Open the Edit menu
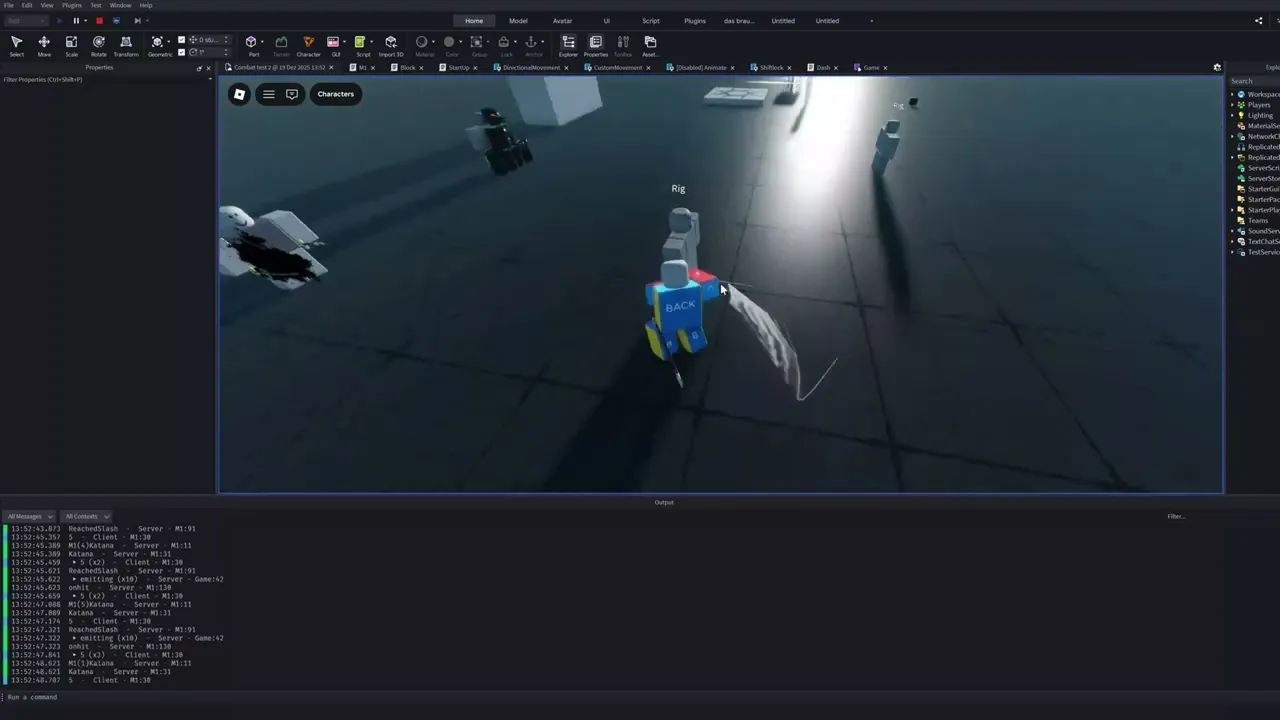This screenshot has width=1280, height=720. pyautogui.click(x=27, y=5)
